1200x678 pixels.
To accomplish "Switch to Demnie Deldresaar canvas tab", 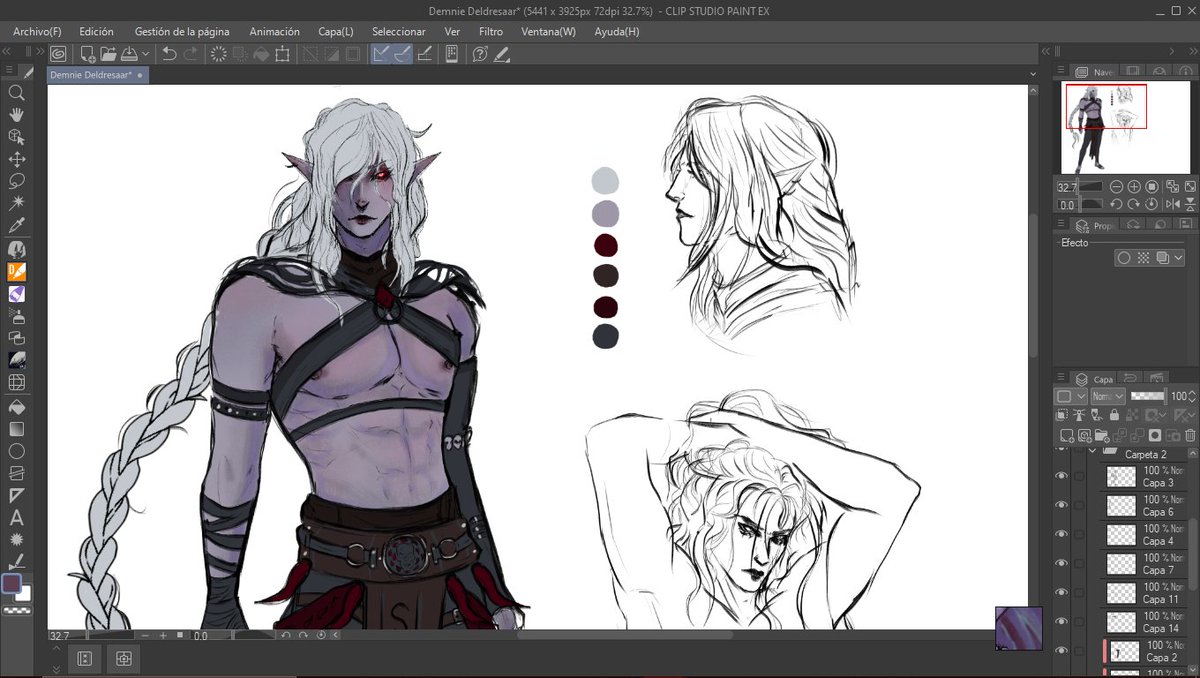I will (99, 75).
